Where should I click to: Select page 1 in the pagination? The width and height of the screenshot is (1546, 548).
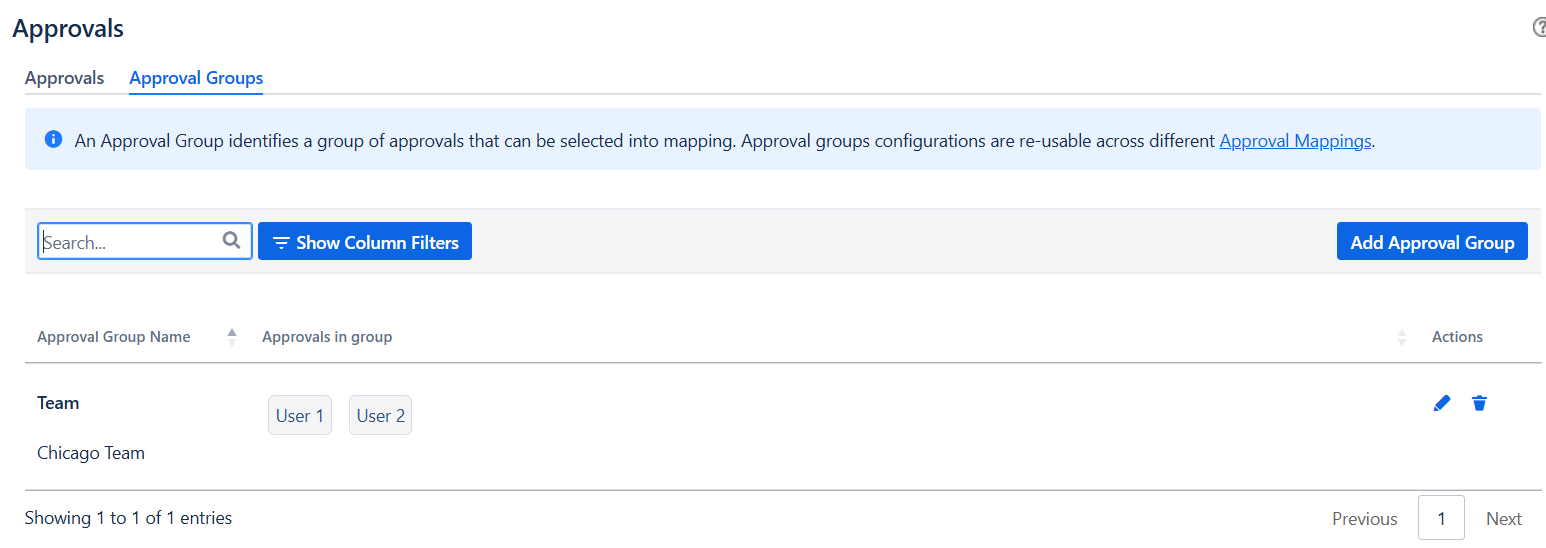point(1441,519)
